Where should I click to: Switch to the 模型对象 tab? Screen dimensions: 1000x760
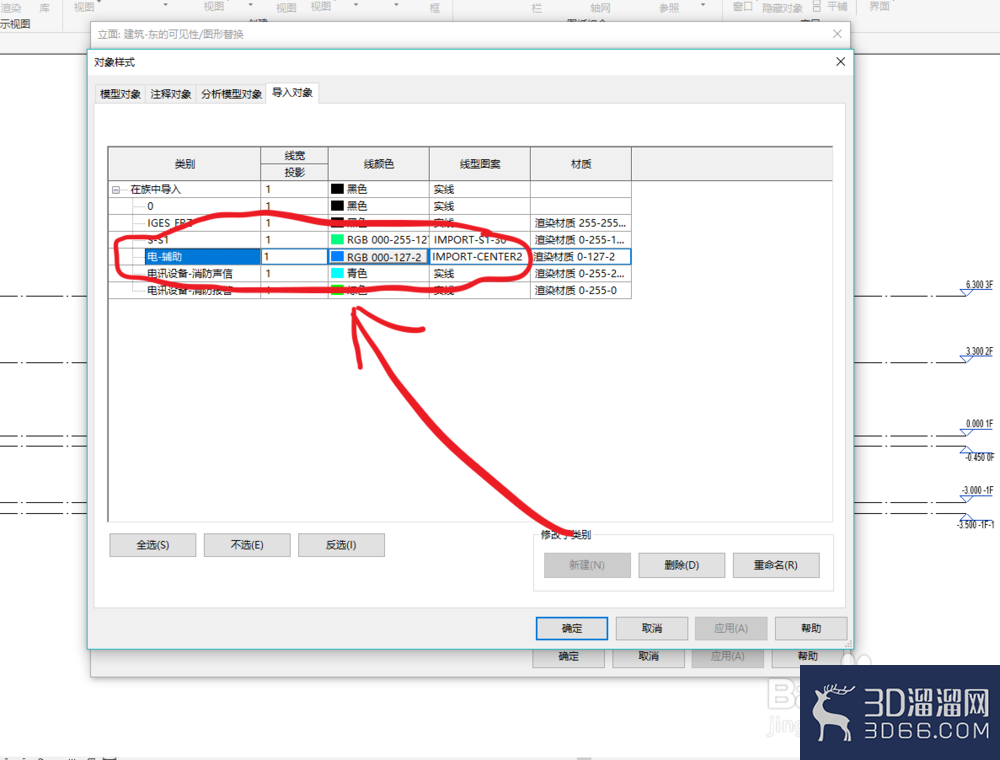(x=120, y=94)
